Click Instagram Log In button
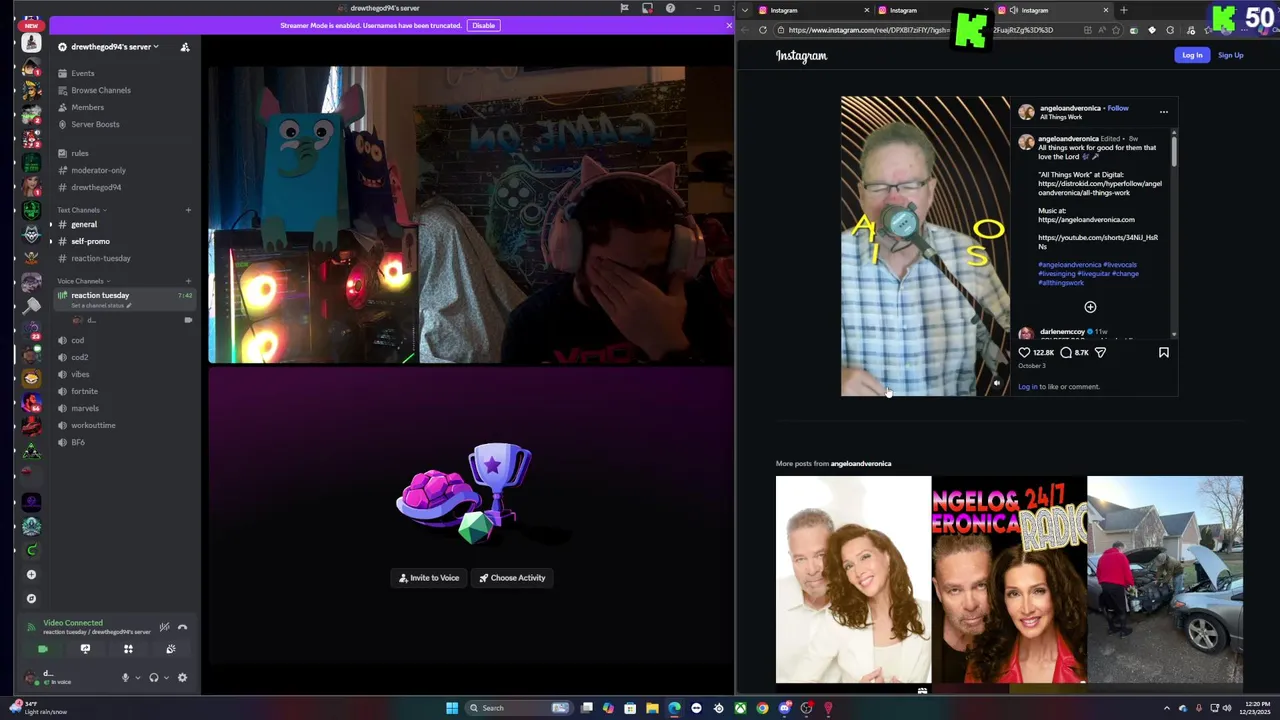Viewport: 1280px width, 720px height. tap(1192, 55)
